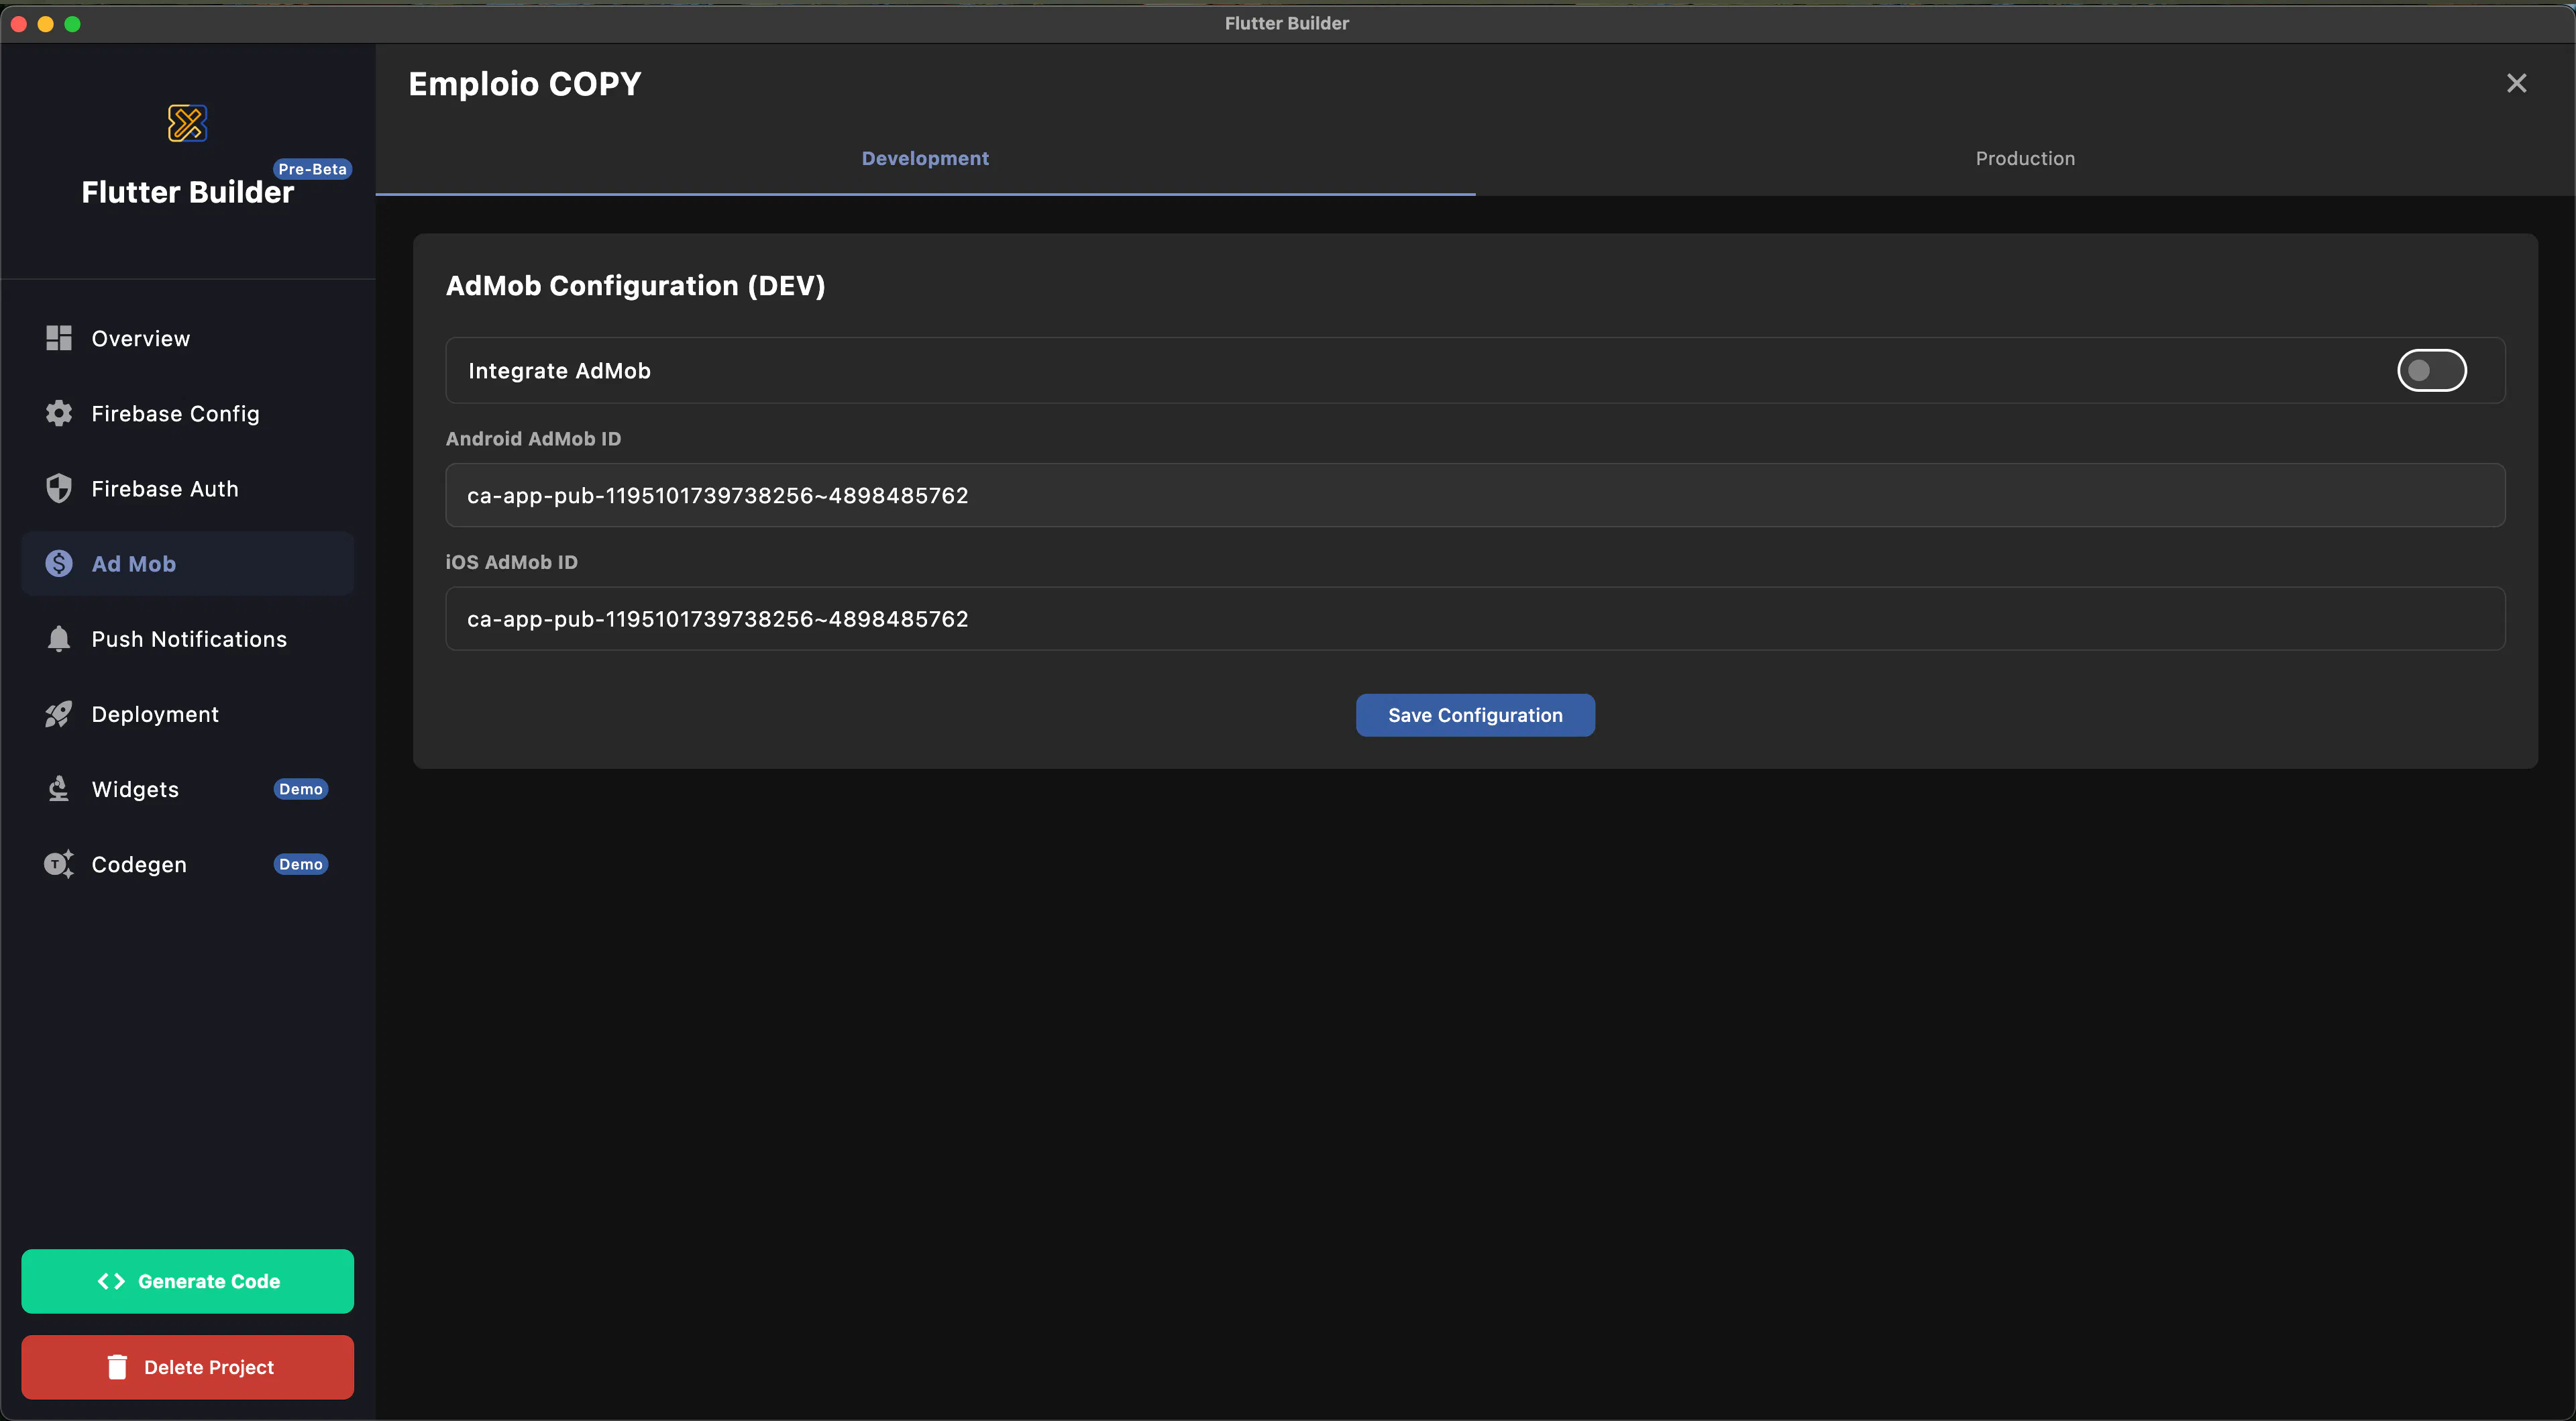Image resolution: width=2576 pixels, height=1421 pixels.
Task: Click the Overview dashboard icon
Action: (x=59, y=338)
